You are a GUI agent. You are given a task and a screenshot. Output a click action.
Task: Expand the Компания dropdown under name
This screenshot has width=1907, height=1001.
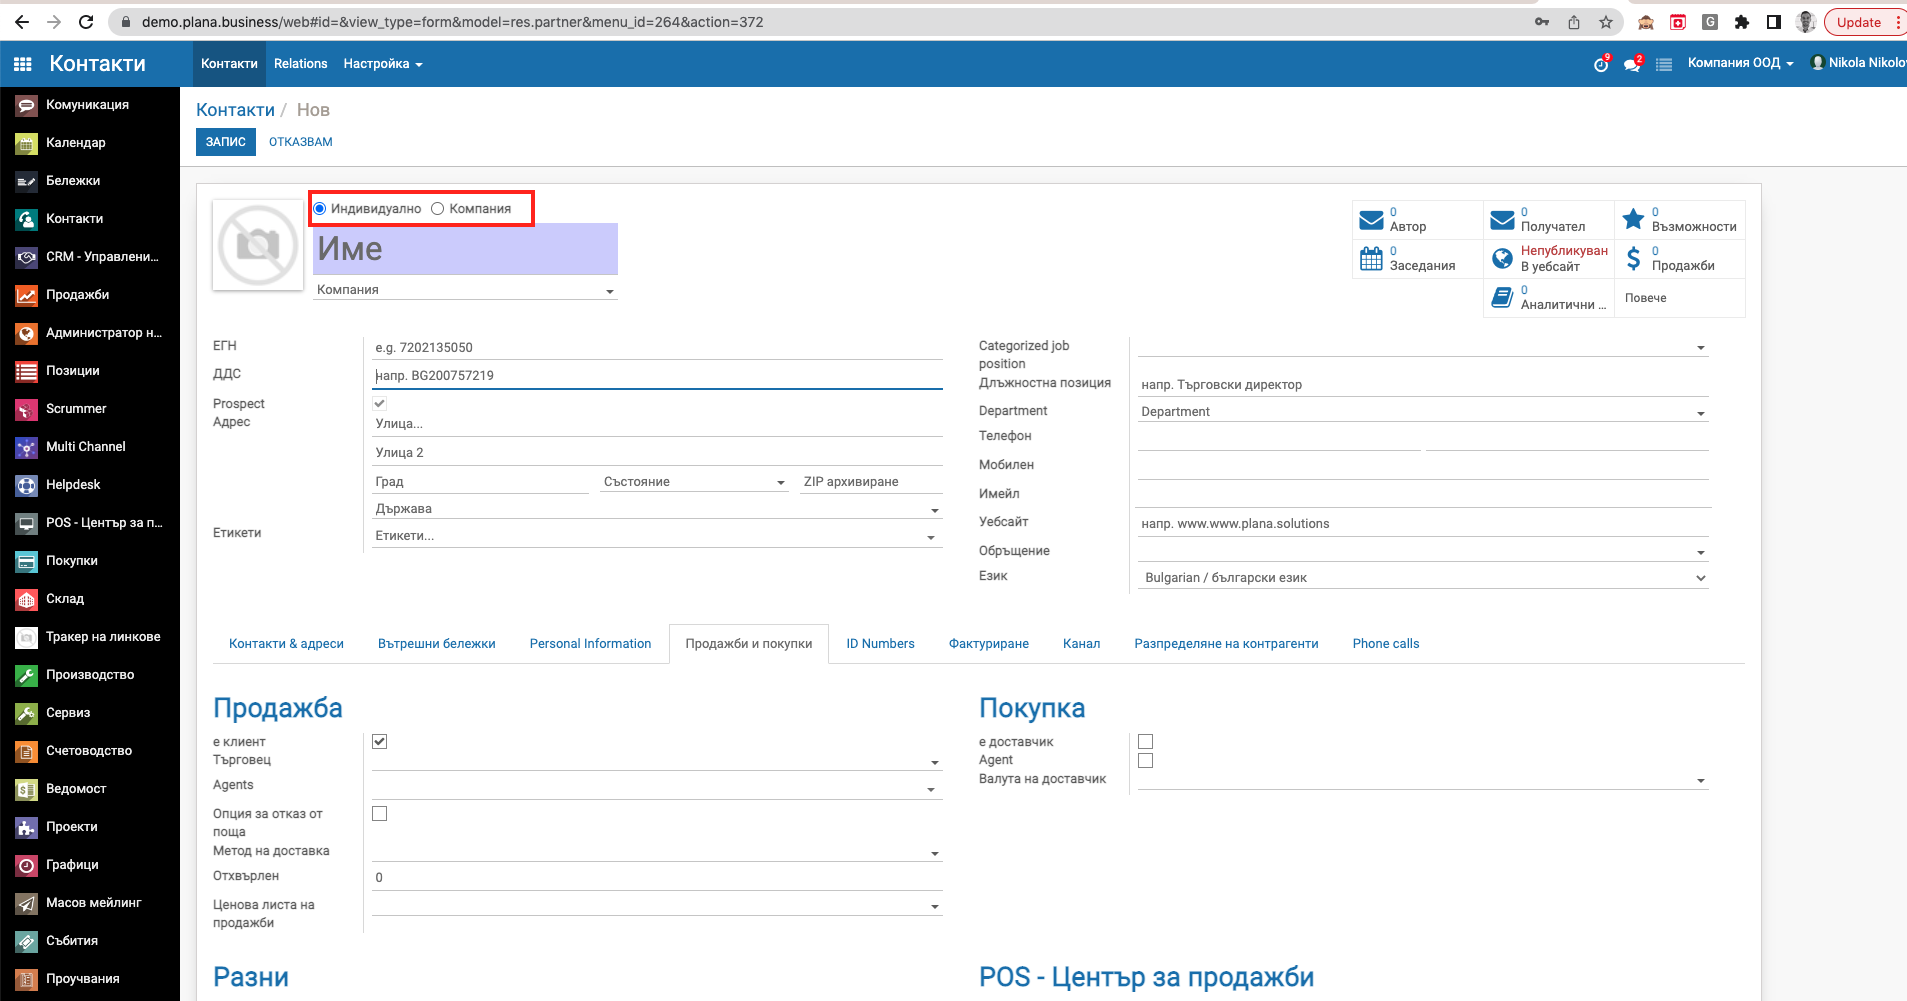[x=610, y=291]
